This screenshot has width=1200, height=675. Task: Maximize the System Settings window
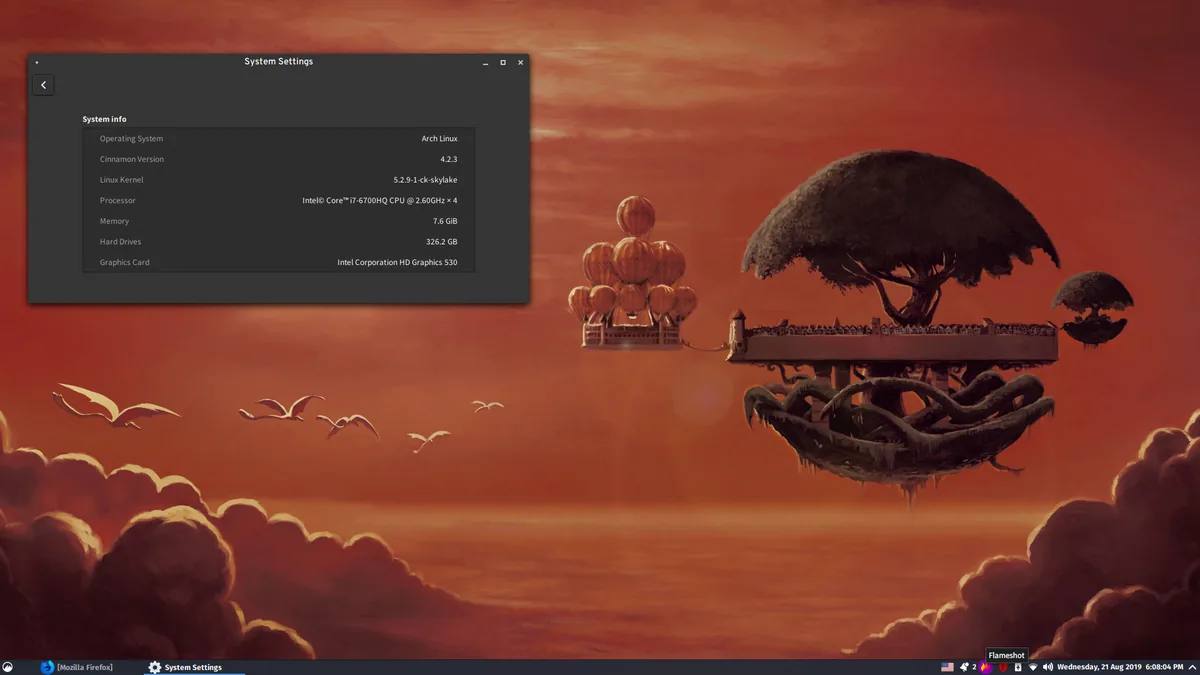tap(503, 62)
